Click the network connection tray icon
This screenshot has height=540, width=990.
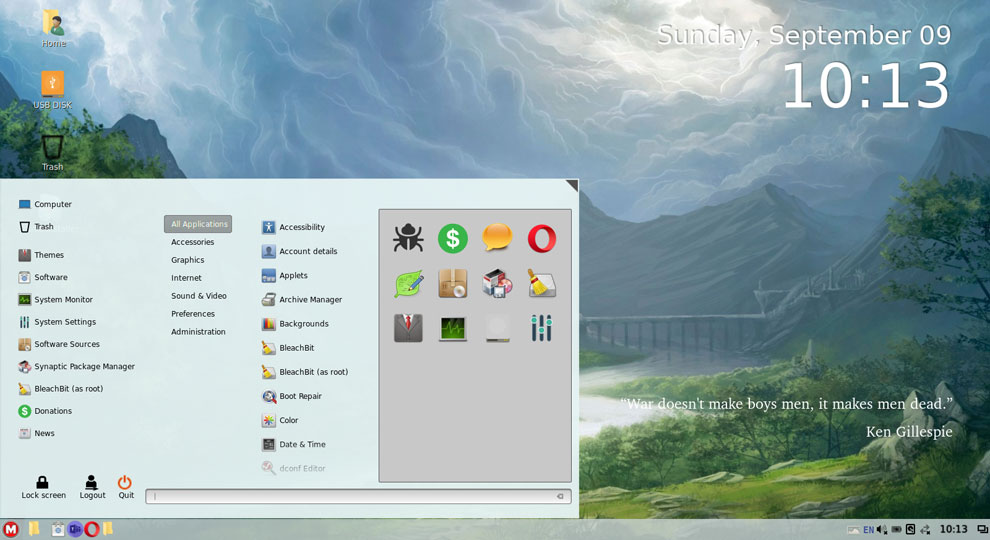[926, 529]
